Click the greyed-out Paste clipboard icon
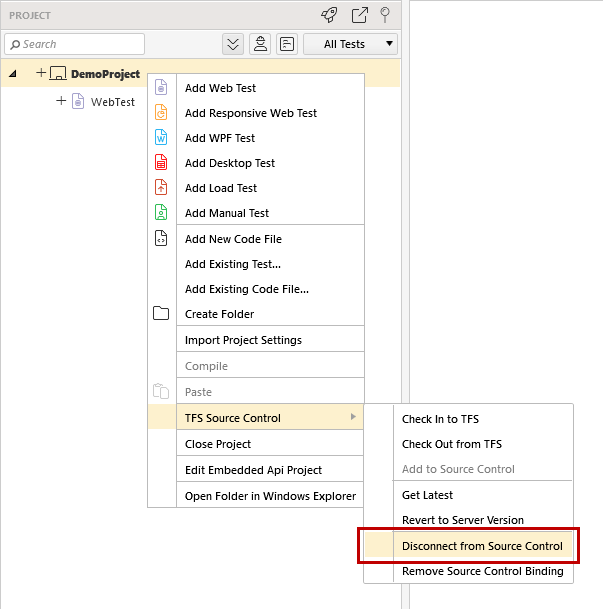The width and height of the screenshot is (603, 609). 161,391
